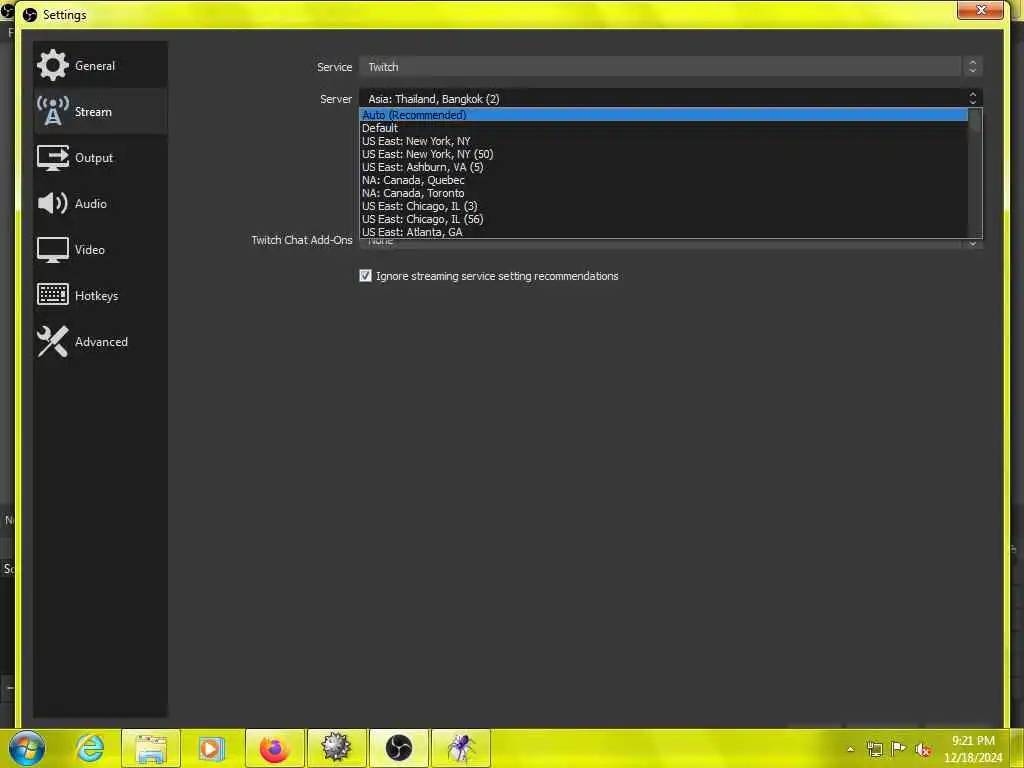Show hidden tray icons arrow
The image size is (1024, 768).
850,749
